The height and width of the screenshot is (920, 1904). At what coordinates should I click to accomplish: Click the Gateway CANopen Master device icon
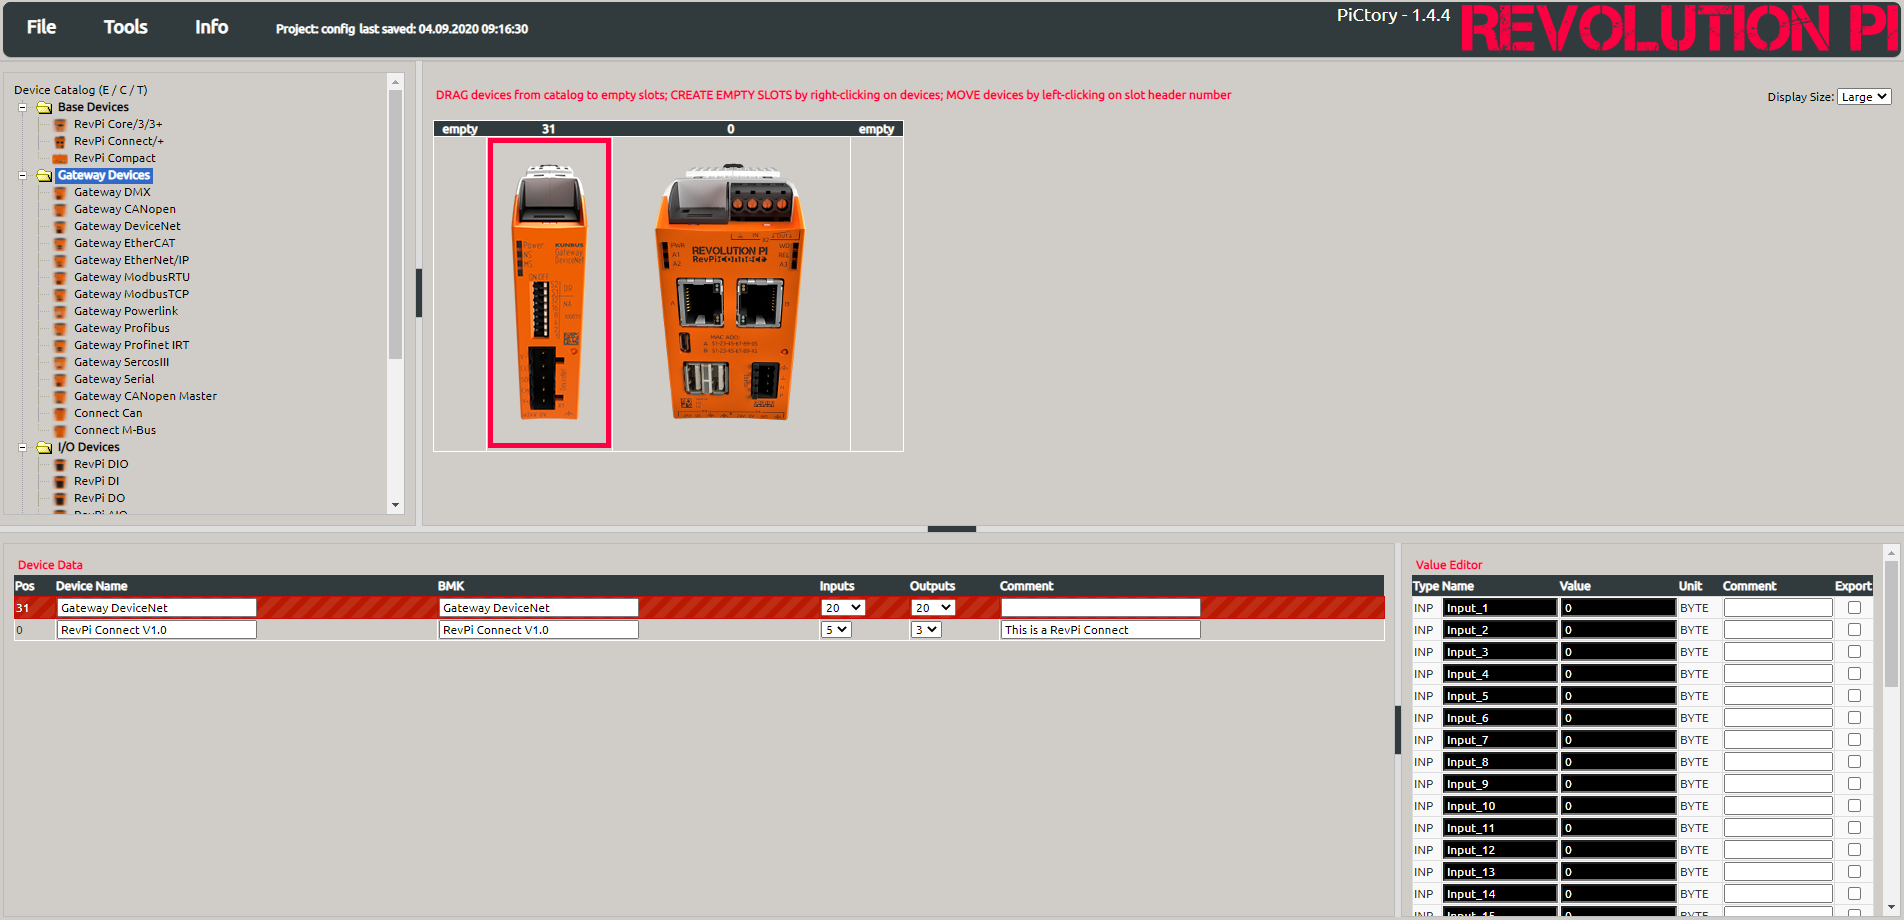[60, 396]
